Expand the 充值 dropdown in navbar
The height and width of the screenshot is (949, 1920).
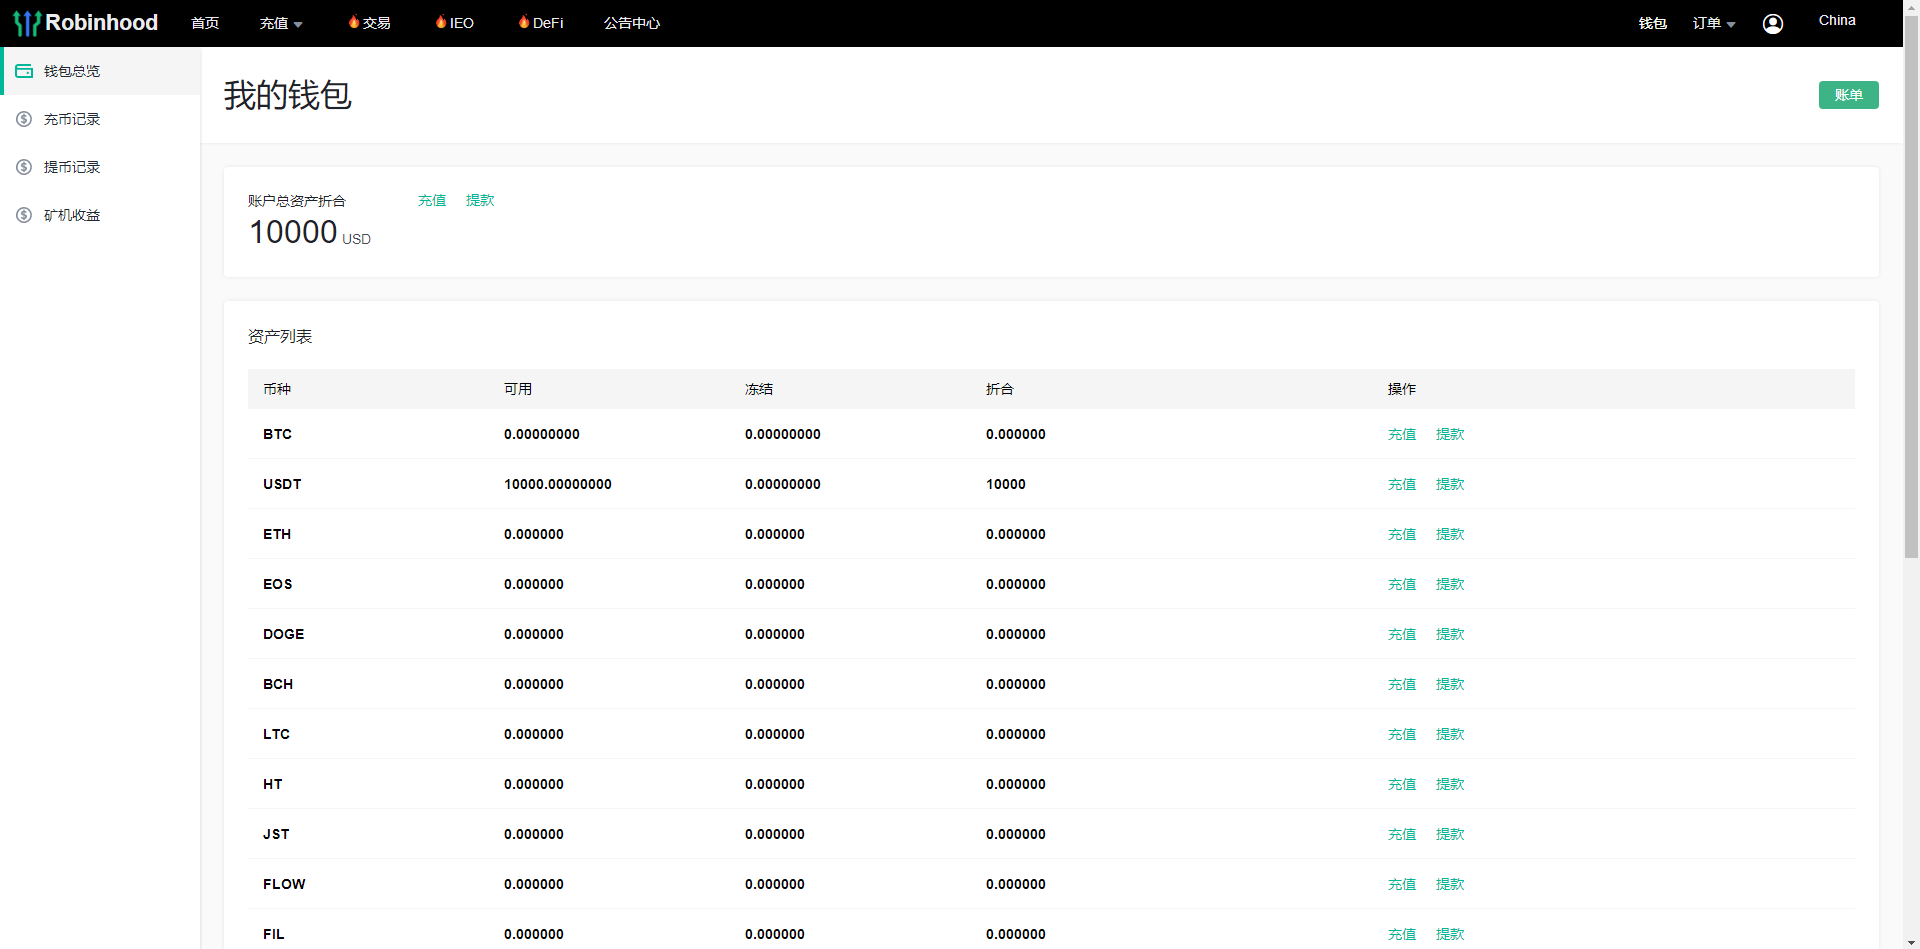click(280, 23)
